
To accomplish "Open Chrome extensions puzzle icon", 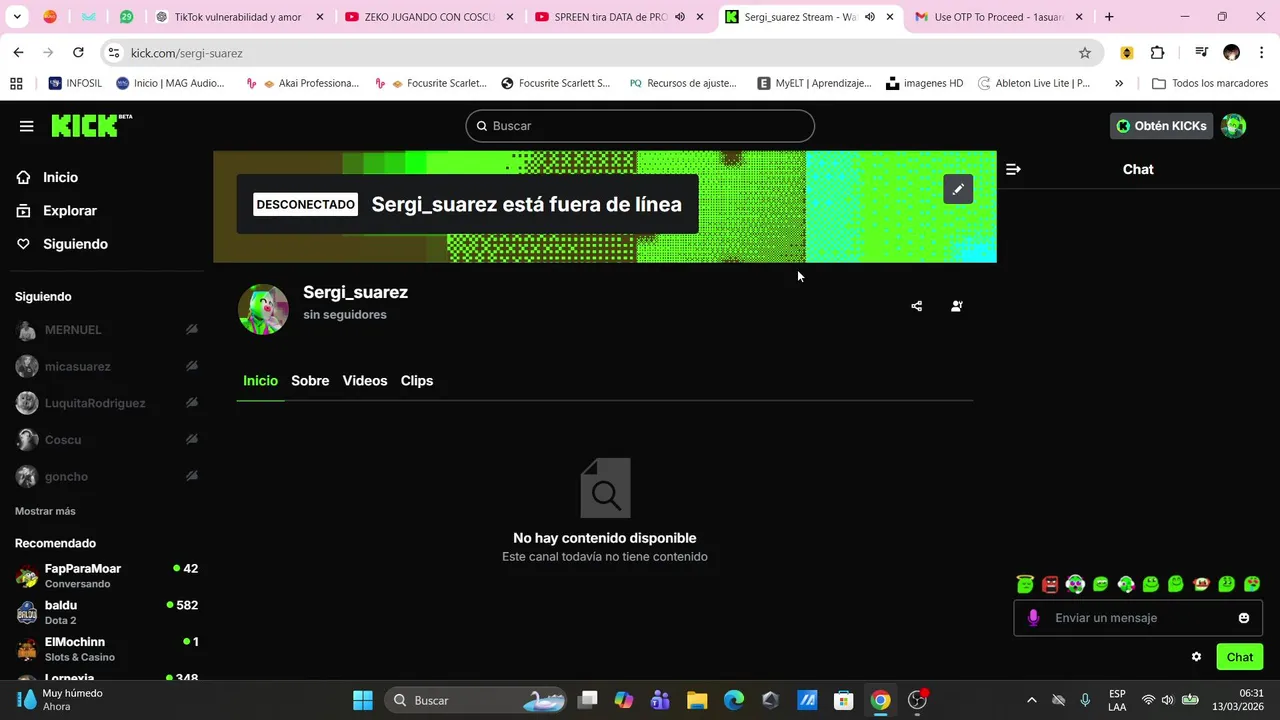I will (1157, 53).
